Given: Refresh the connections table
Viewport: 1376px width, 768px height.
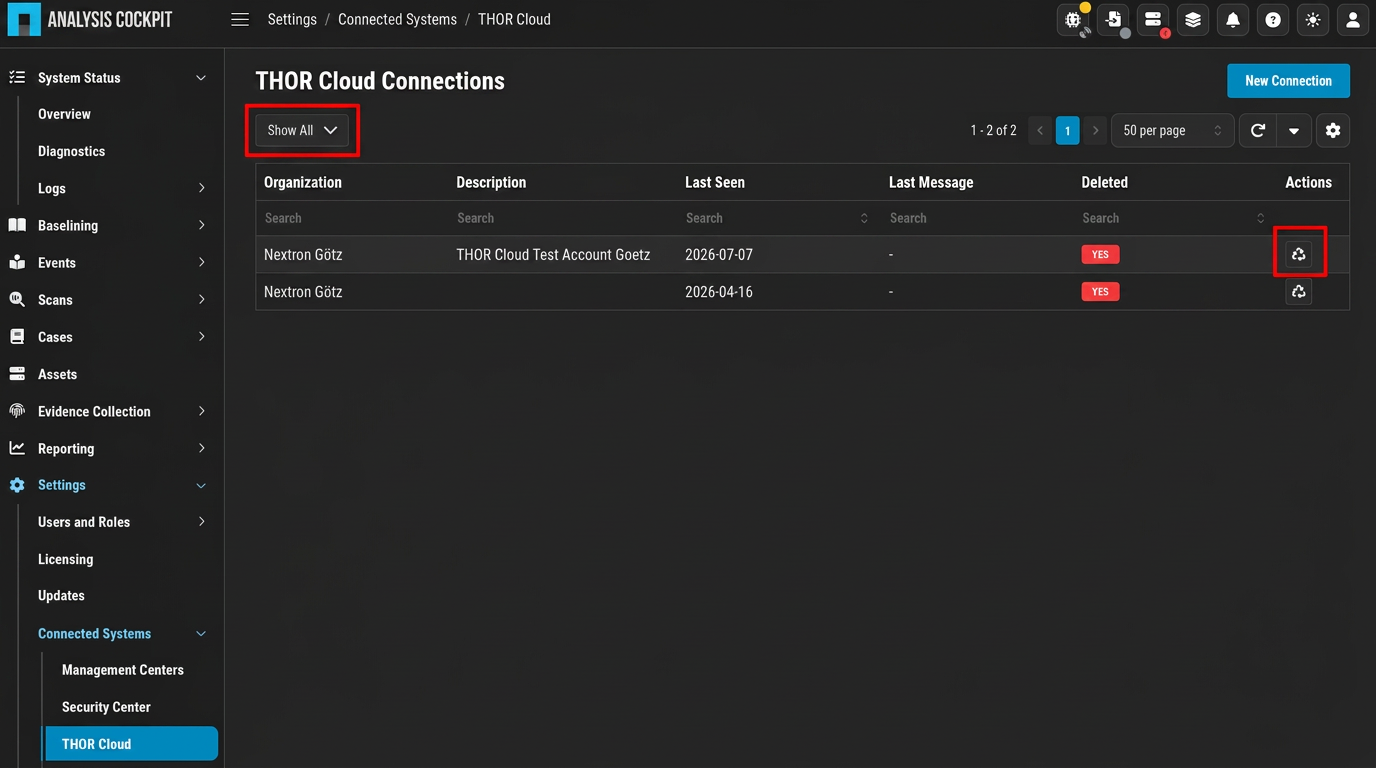Looking at the screenshot, I should click(x=1258, y=130).
